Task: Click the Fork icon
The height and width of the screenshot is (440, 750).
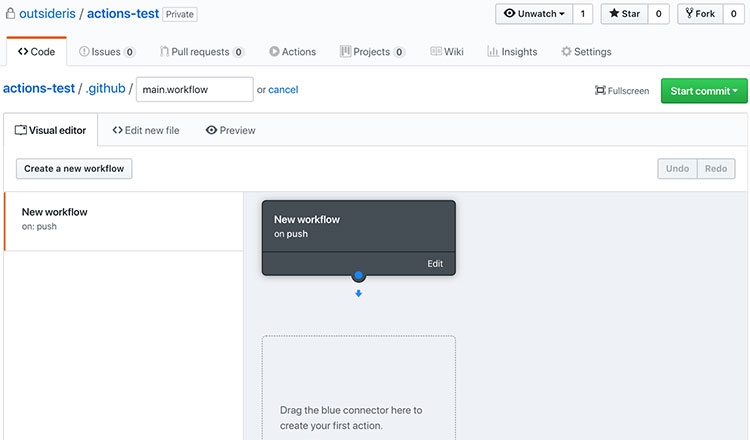Action: click(x=689, y=13)
